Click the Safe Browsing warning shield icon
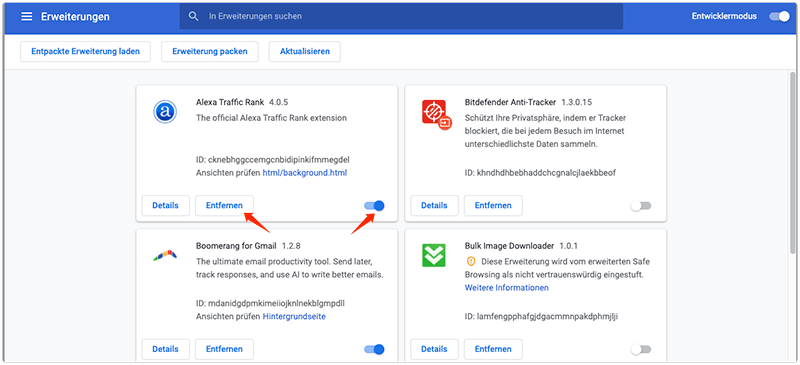The height and width of the screenshot is (365, 800). [471, 261]
